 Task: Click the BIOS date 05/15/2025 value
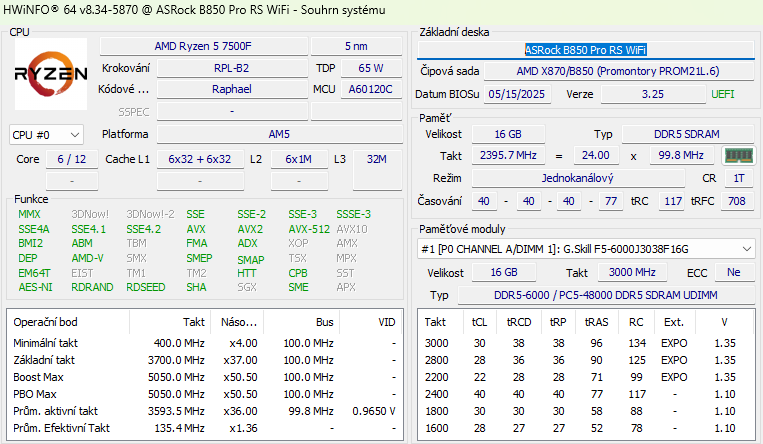point(517,94)
